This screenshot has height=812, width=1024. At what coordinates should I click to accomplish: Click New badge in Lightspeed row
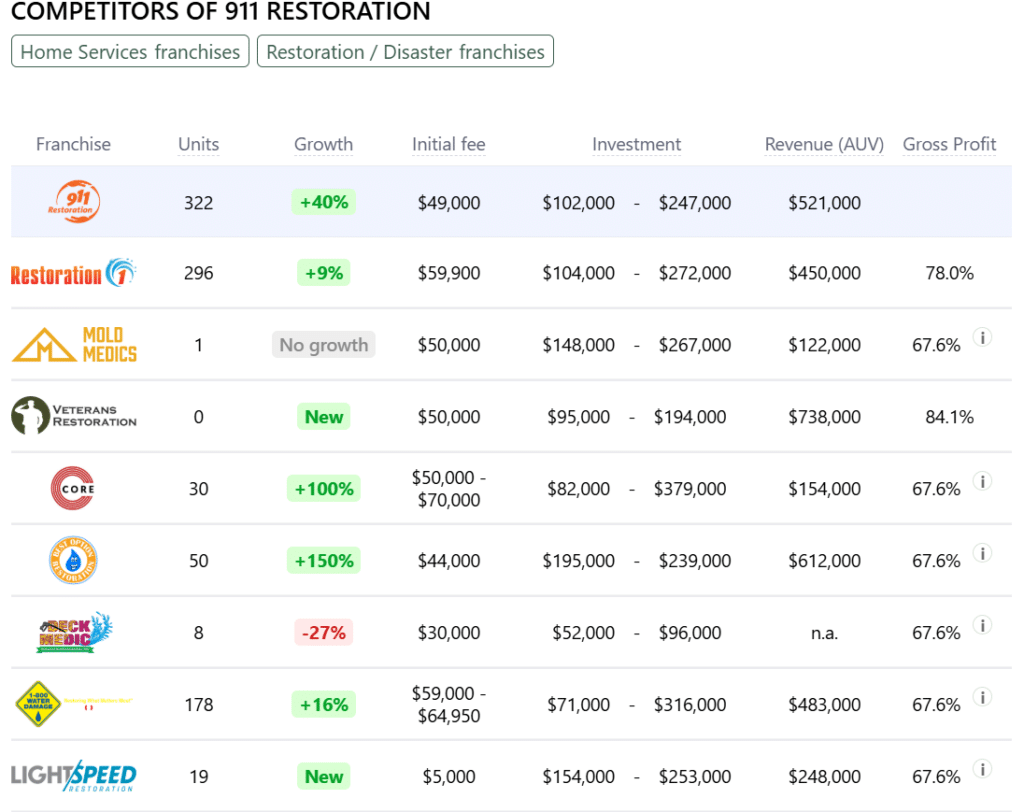pos(323,775)
